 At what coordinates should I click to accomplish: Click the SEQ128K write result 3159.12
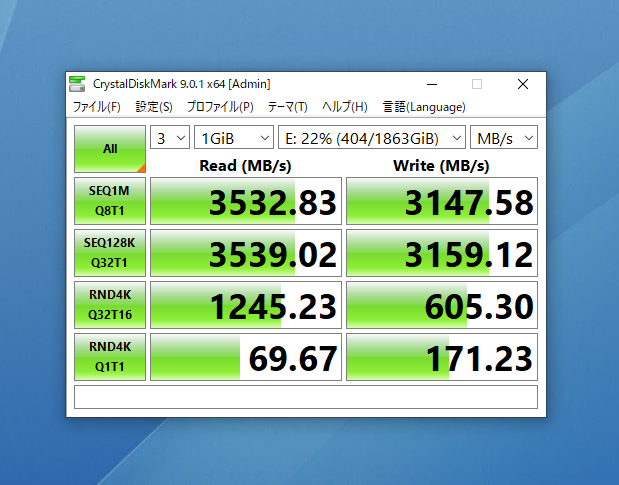pos(442,253)
